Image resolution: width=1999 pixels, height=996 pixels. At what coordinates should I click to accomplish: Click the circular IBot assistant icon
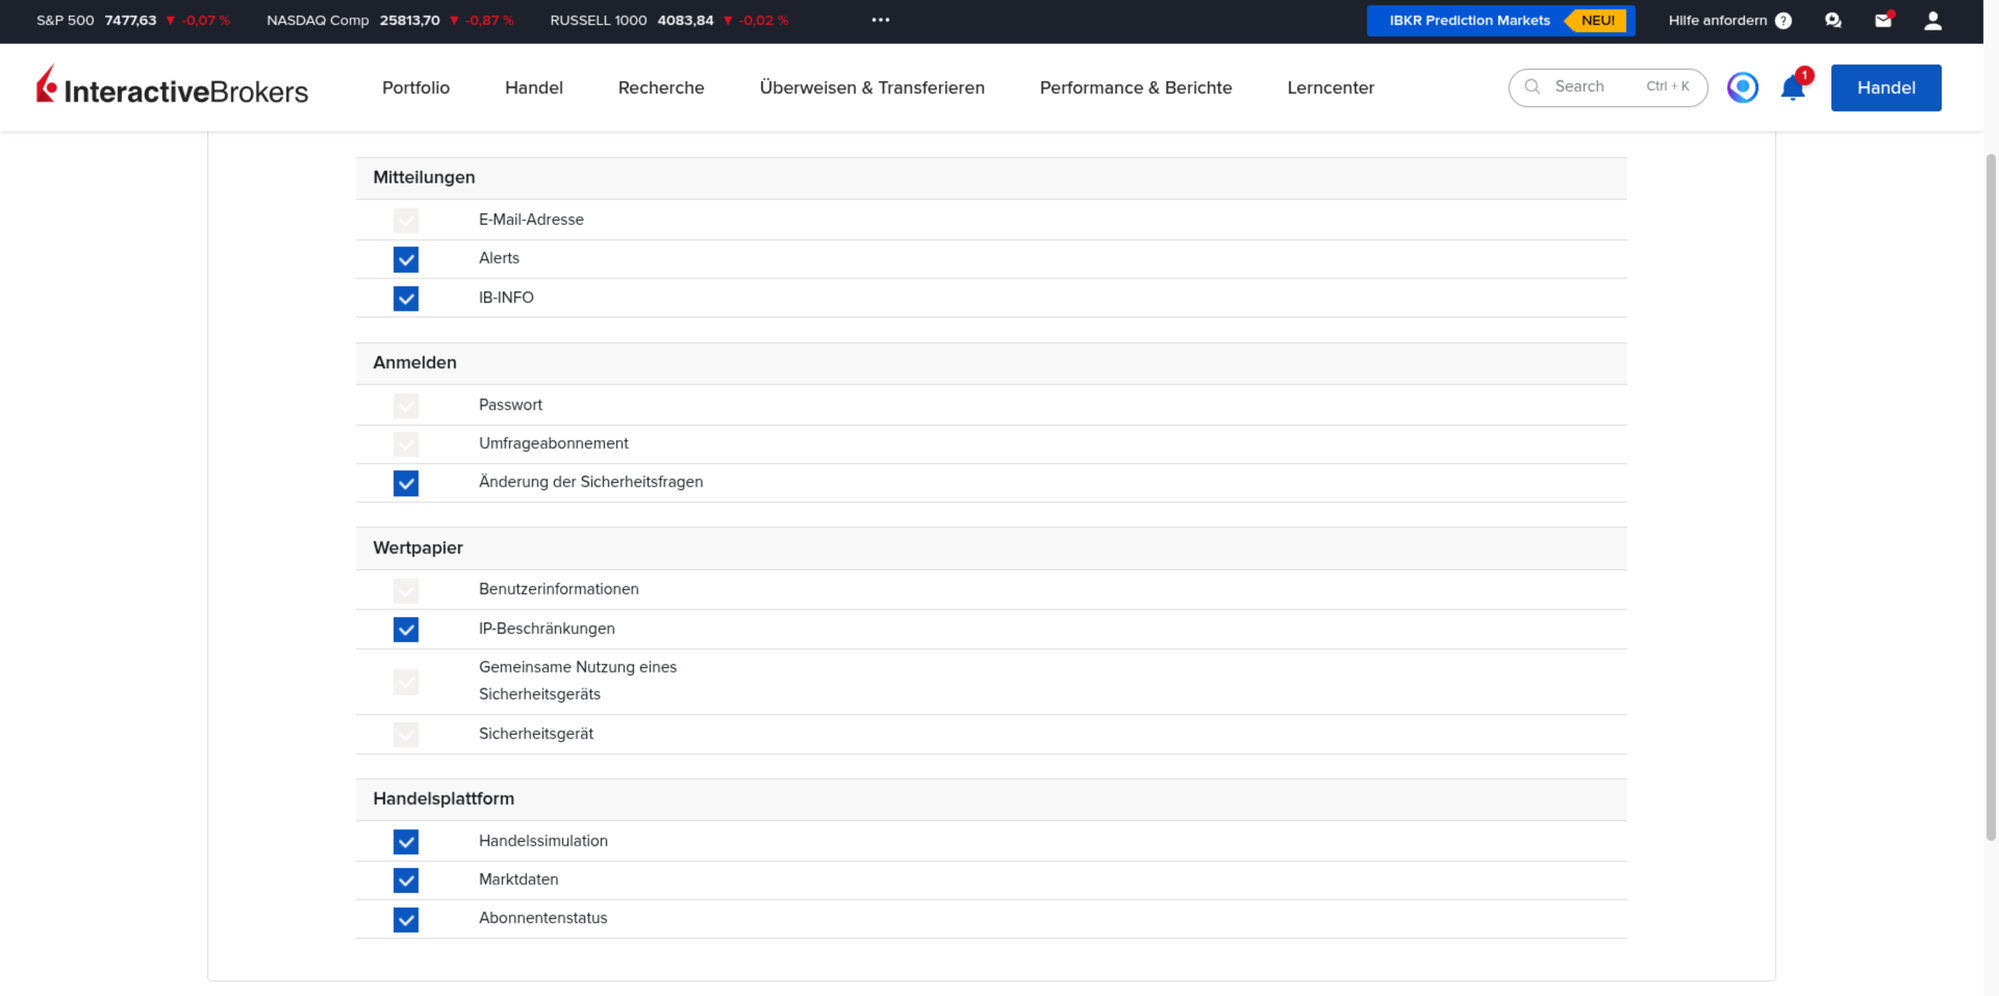[1743, 88]
